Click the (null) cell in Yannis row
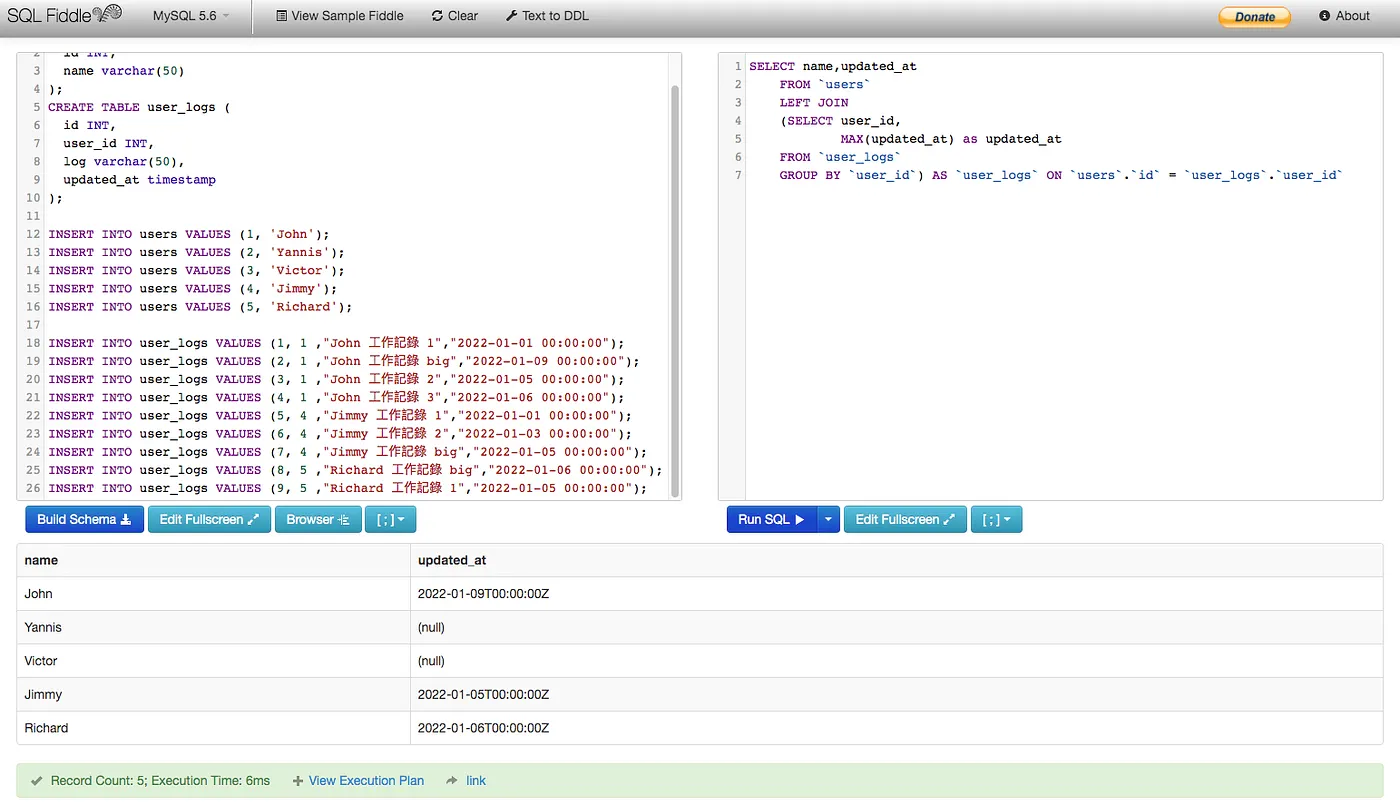This screenshot has height=808, width=1400. click(x=896, y=627)
